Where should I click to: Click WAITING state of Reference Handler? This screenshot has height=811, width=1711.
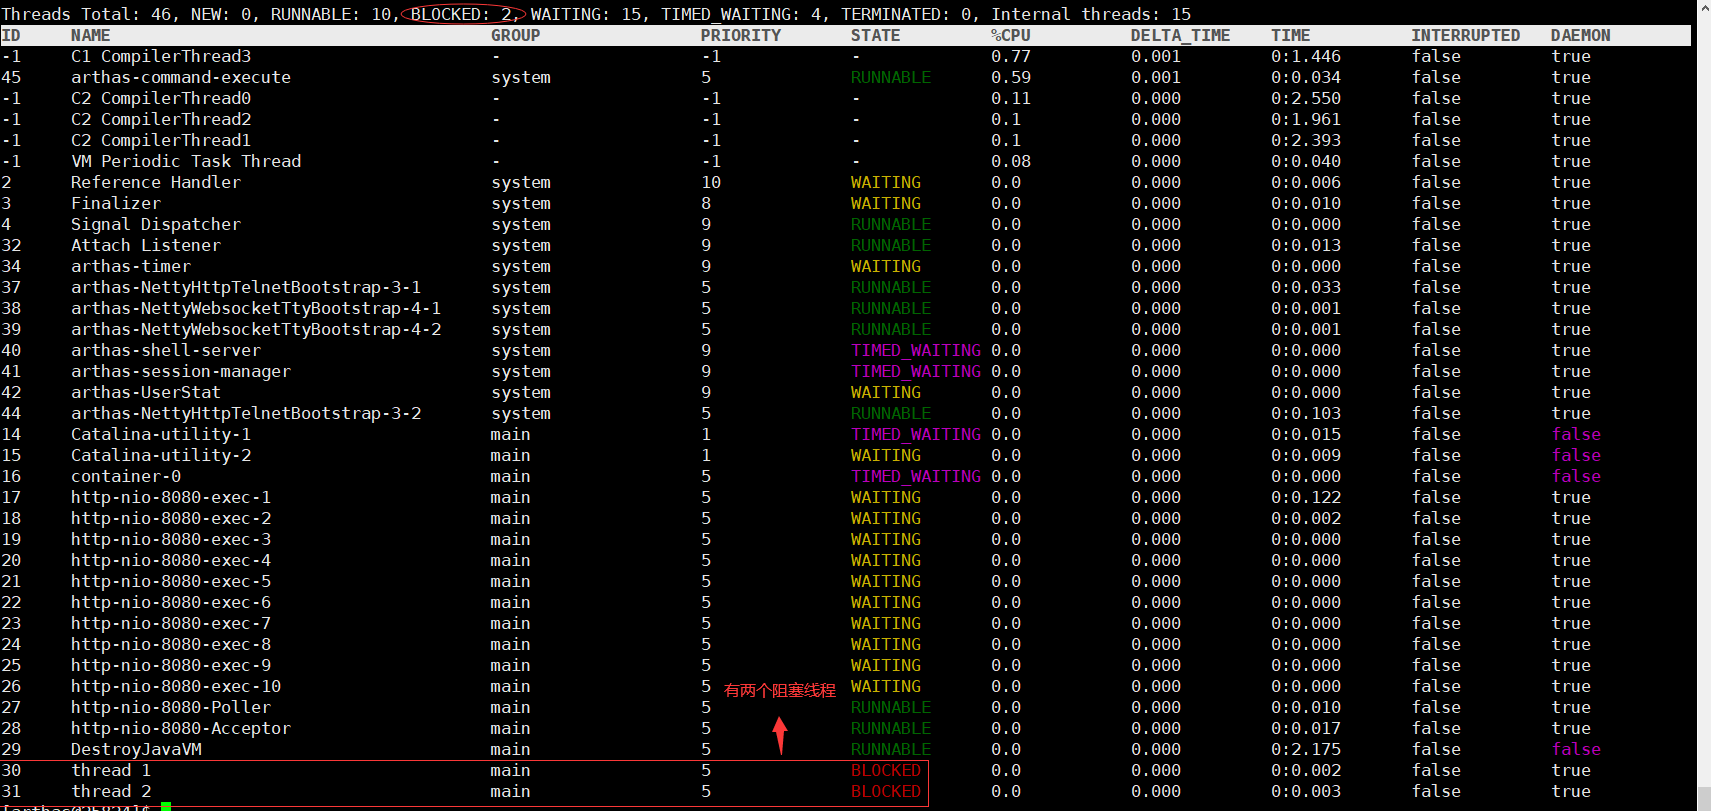click(886, 182)
